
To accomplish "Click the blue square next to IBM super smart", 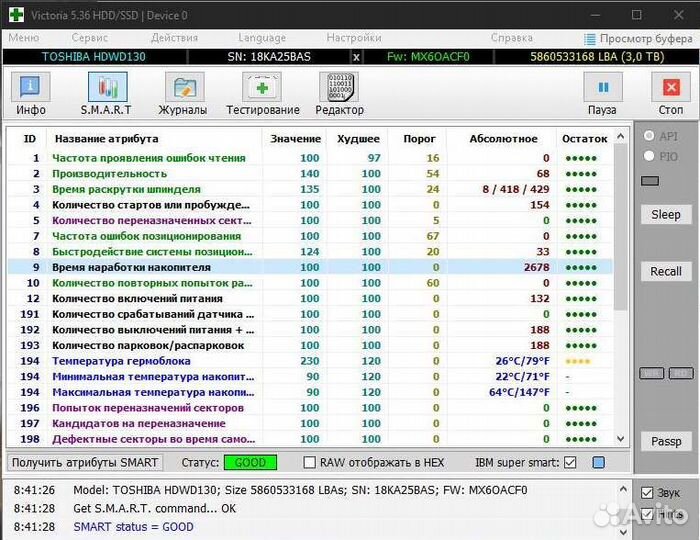I will [x=598, y=462].
